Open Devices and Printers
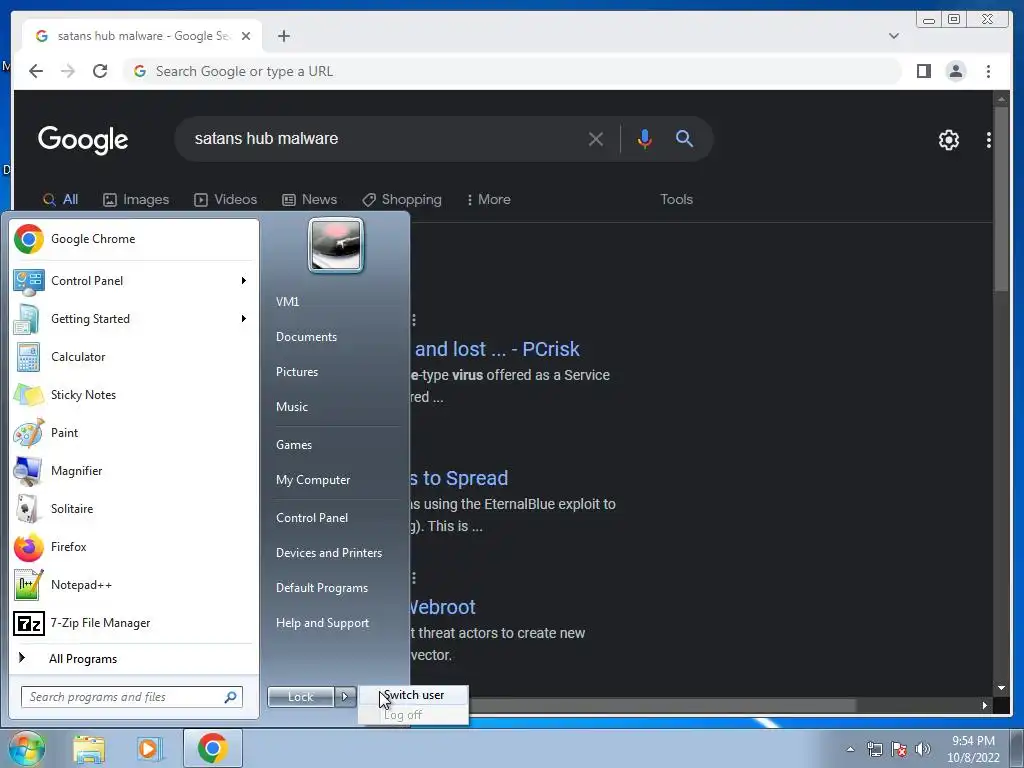 point(328,552)
